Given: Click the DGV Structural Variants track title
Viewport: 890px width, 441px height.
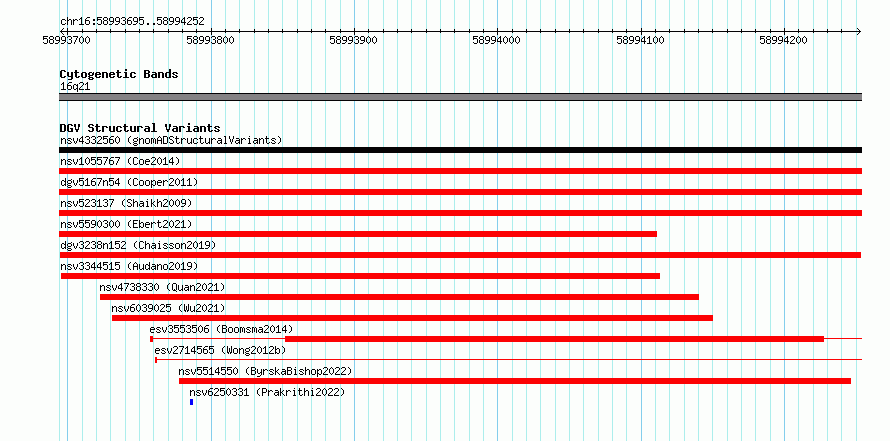Looking at the screenshot, I should pyautogui.click(x=140, y=128).
